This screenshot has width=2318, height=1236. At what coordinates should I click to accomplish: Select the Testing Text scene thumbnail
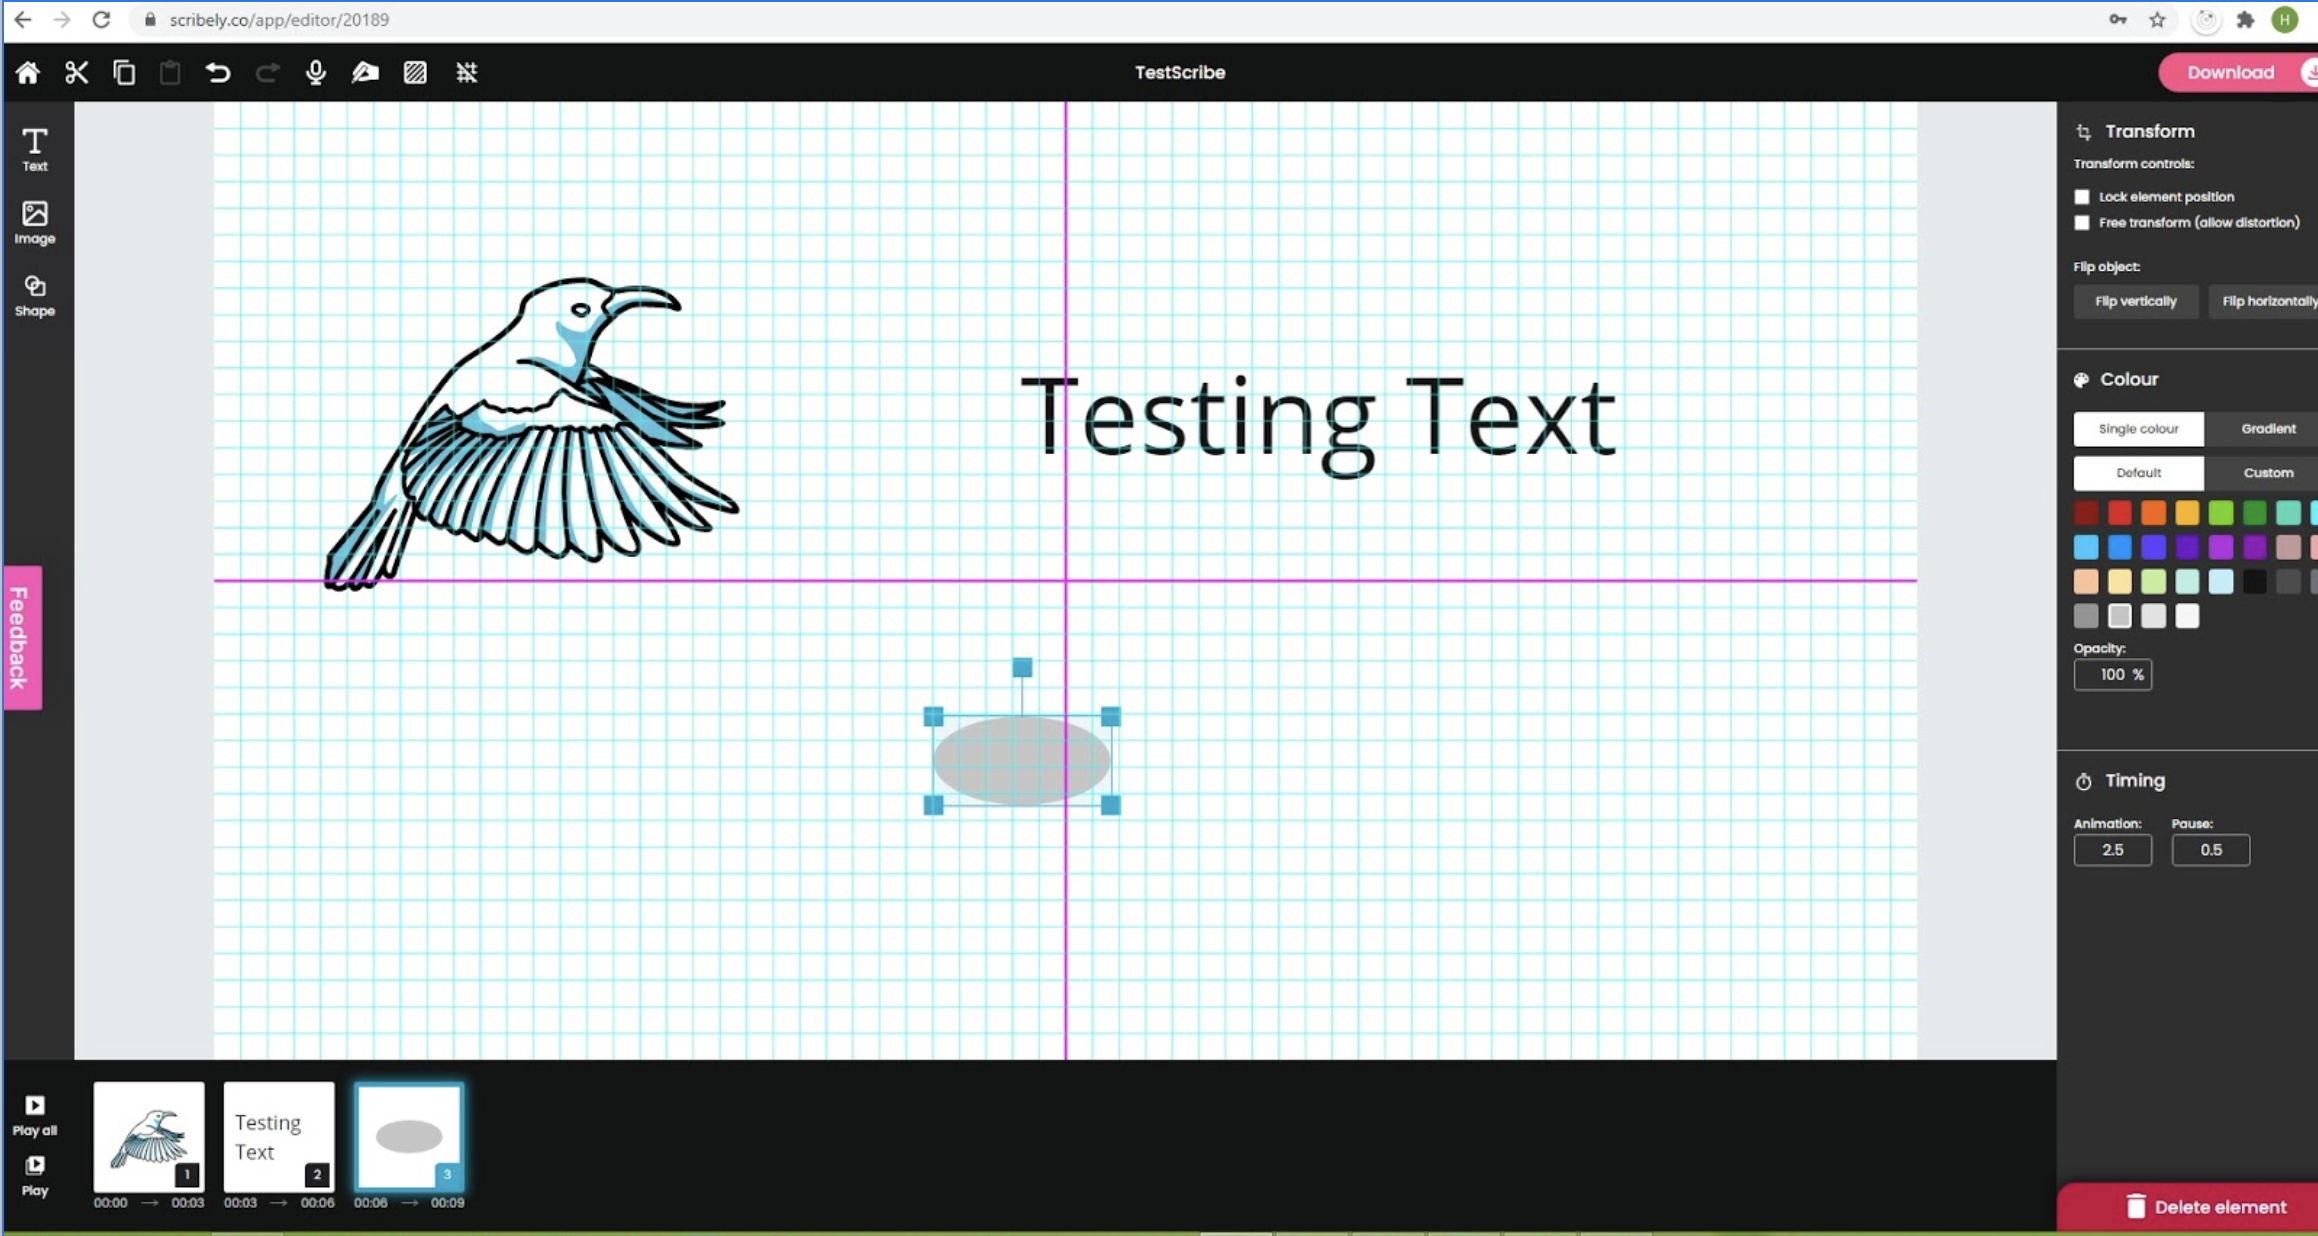(278, 1136)
